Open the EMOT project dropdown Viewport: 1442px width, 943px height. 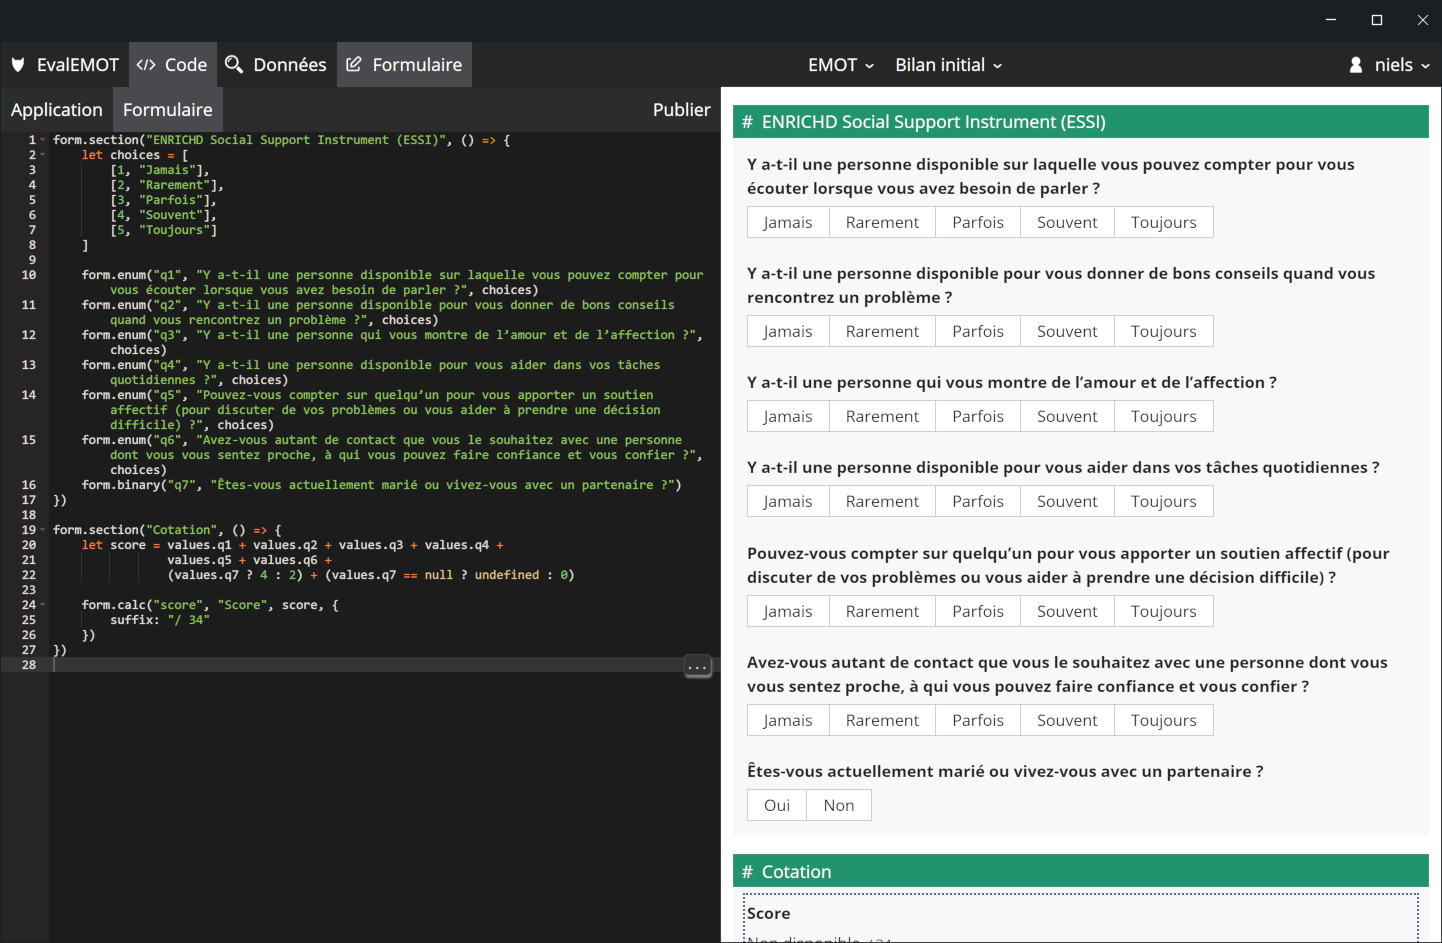pos(841,65)
